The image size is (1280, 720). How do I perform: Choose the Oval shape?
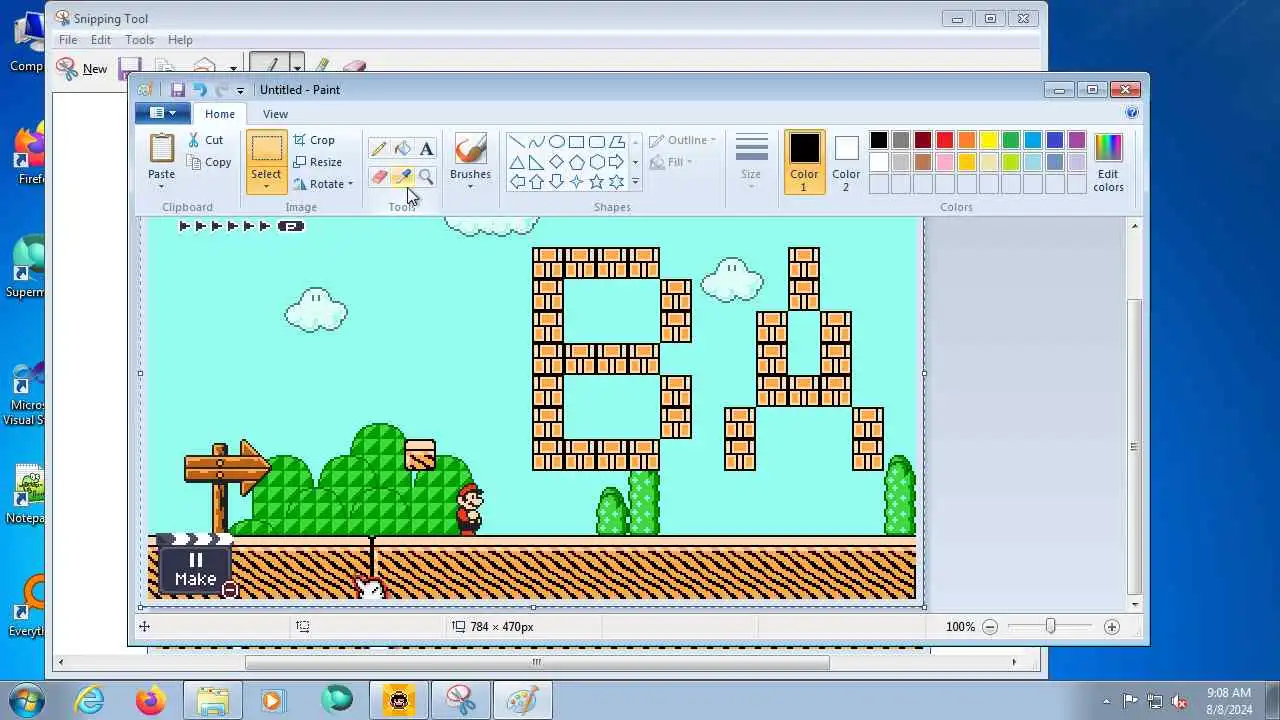tap(557, 142)
